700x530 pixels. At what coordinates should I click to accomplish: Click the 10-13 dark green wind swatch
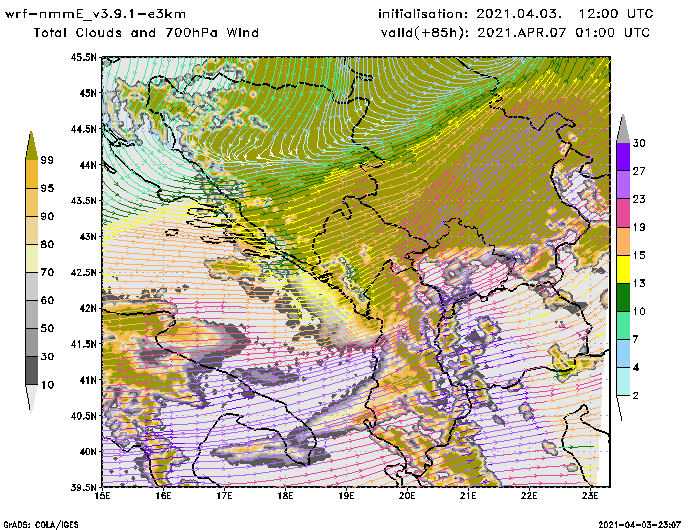click(x=623, y=297)
